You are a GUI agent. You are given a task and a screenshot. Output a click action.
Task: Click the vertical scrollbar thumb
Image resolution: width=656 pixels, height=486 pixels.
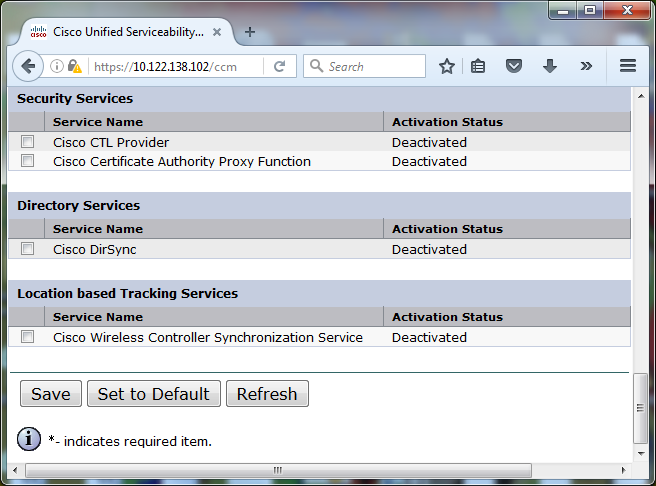point(641,408)
